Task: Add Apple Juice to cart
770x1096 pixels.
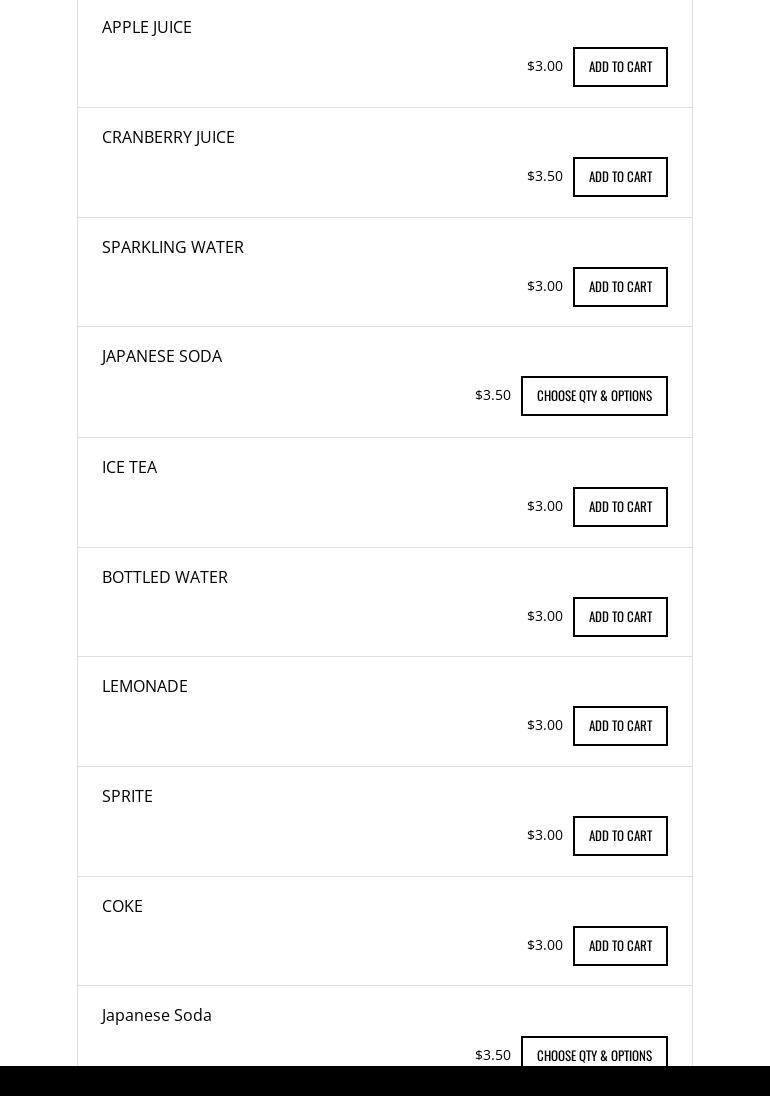Action: pyautogui.click(x=620, y=67)
